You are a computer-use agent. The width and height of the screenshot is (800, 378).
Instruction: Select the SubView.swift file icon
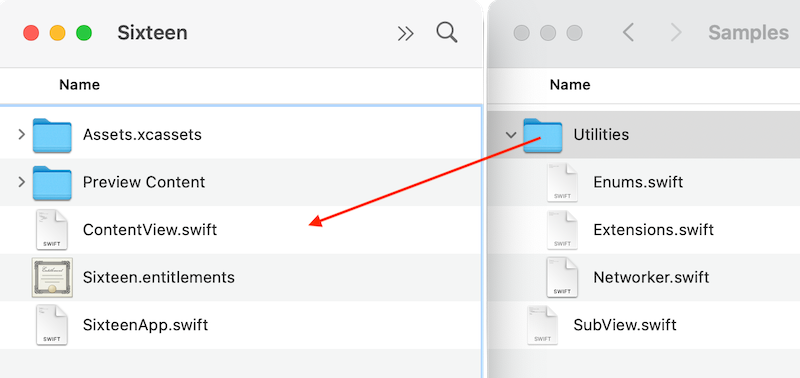point(542,325)
